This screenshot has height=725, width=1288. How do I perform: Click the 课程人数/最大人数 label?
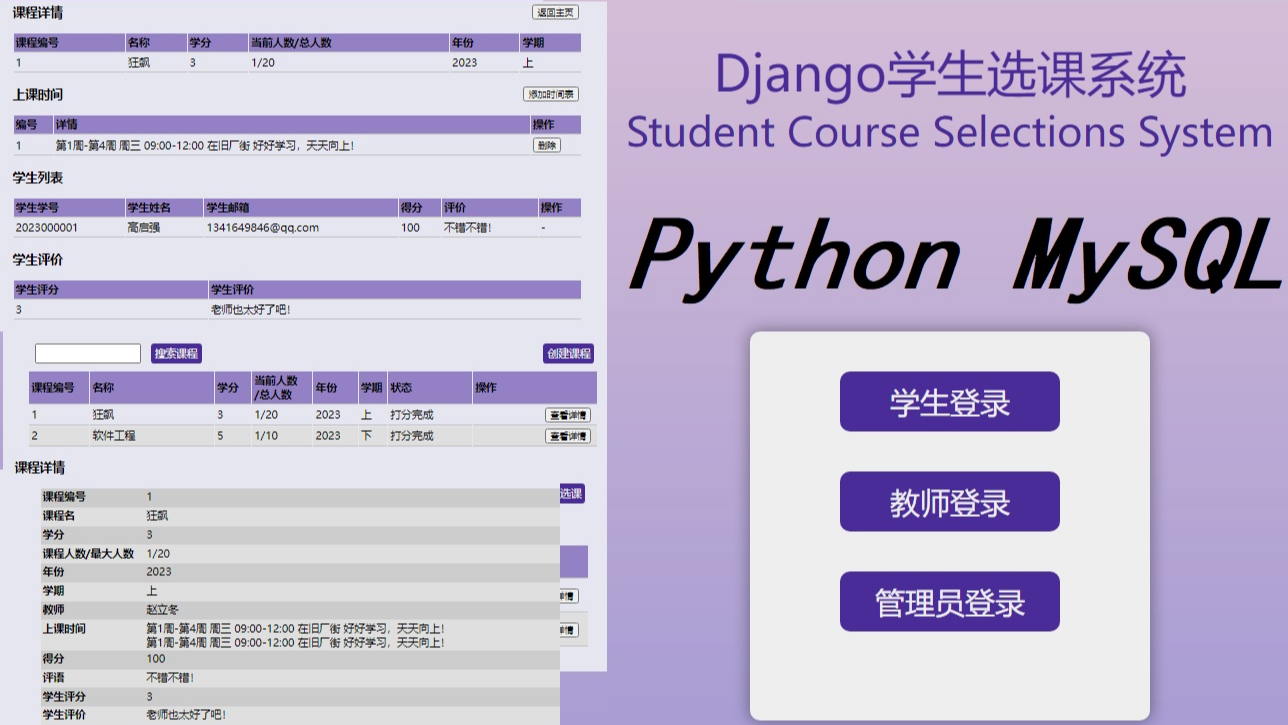tap(88, 554)
